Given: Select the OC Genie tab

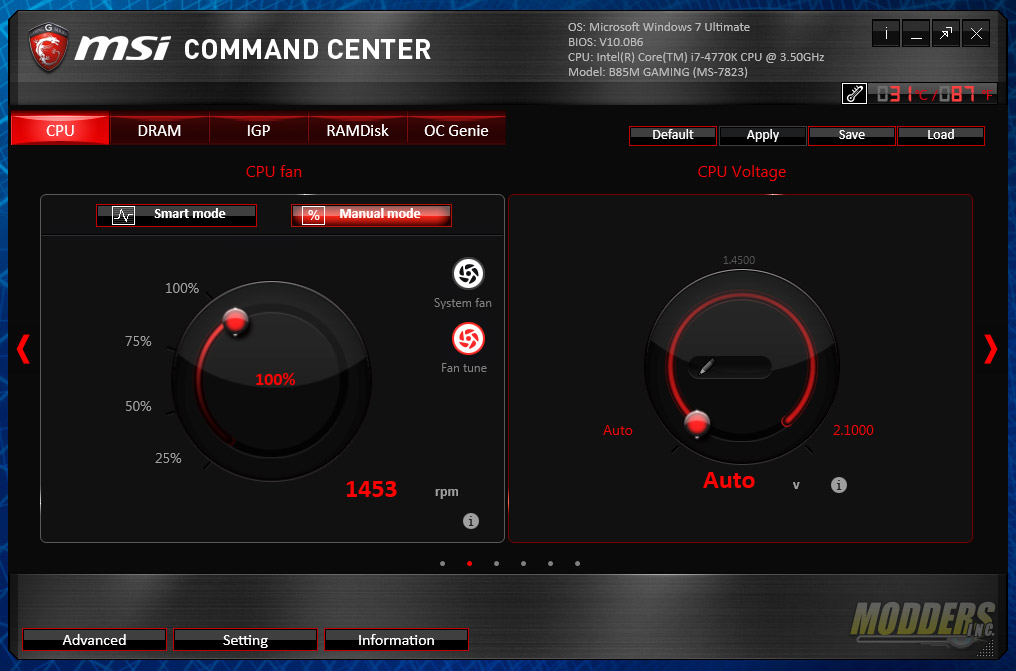Looking at the screenshot, I should (x=456, y=130).
